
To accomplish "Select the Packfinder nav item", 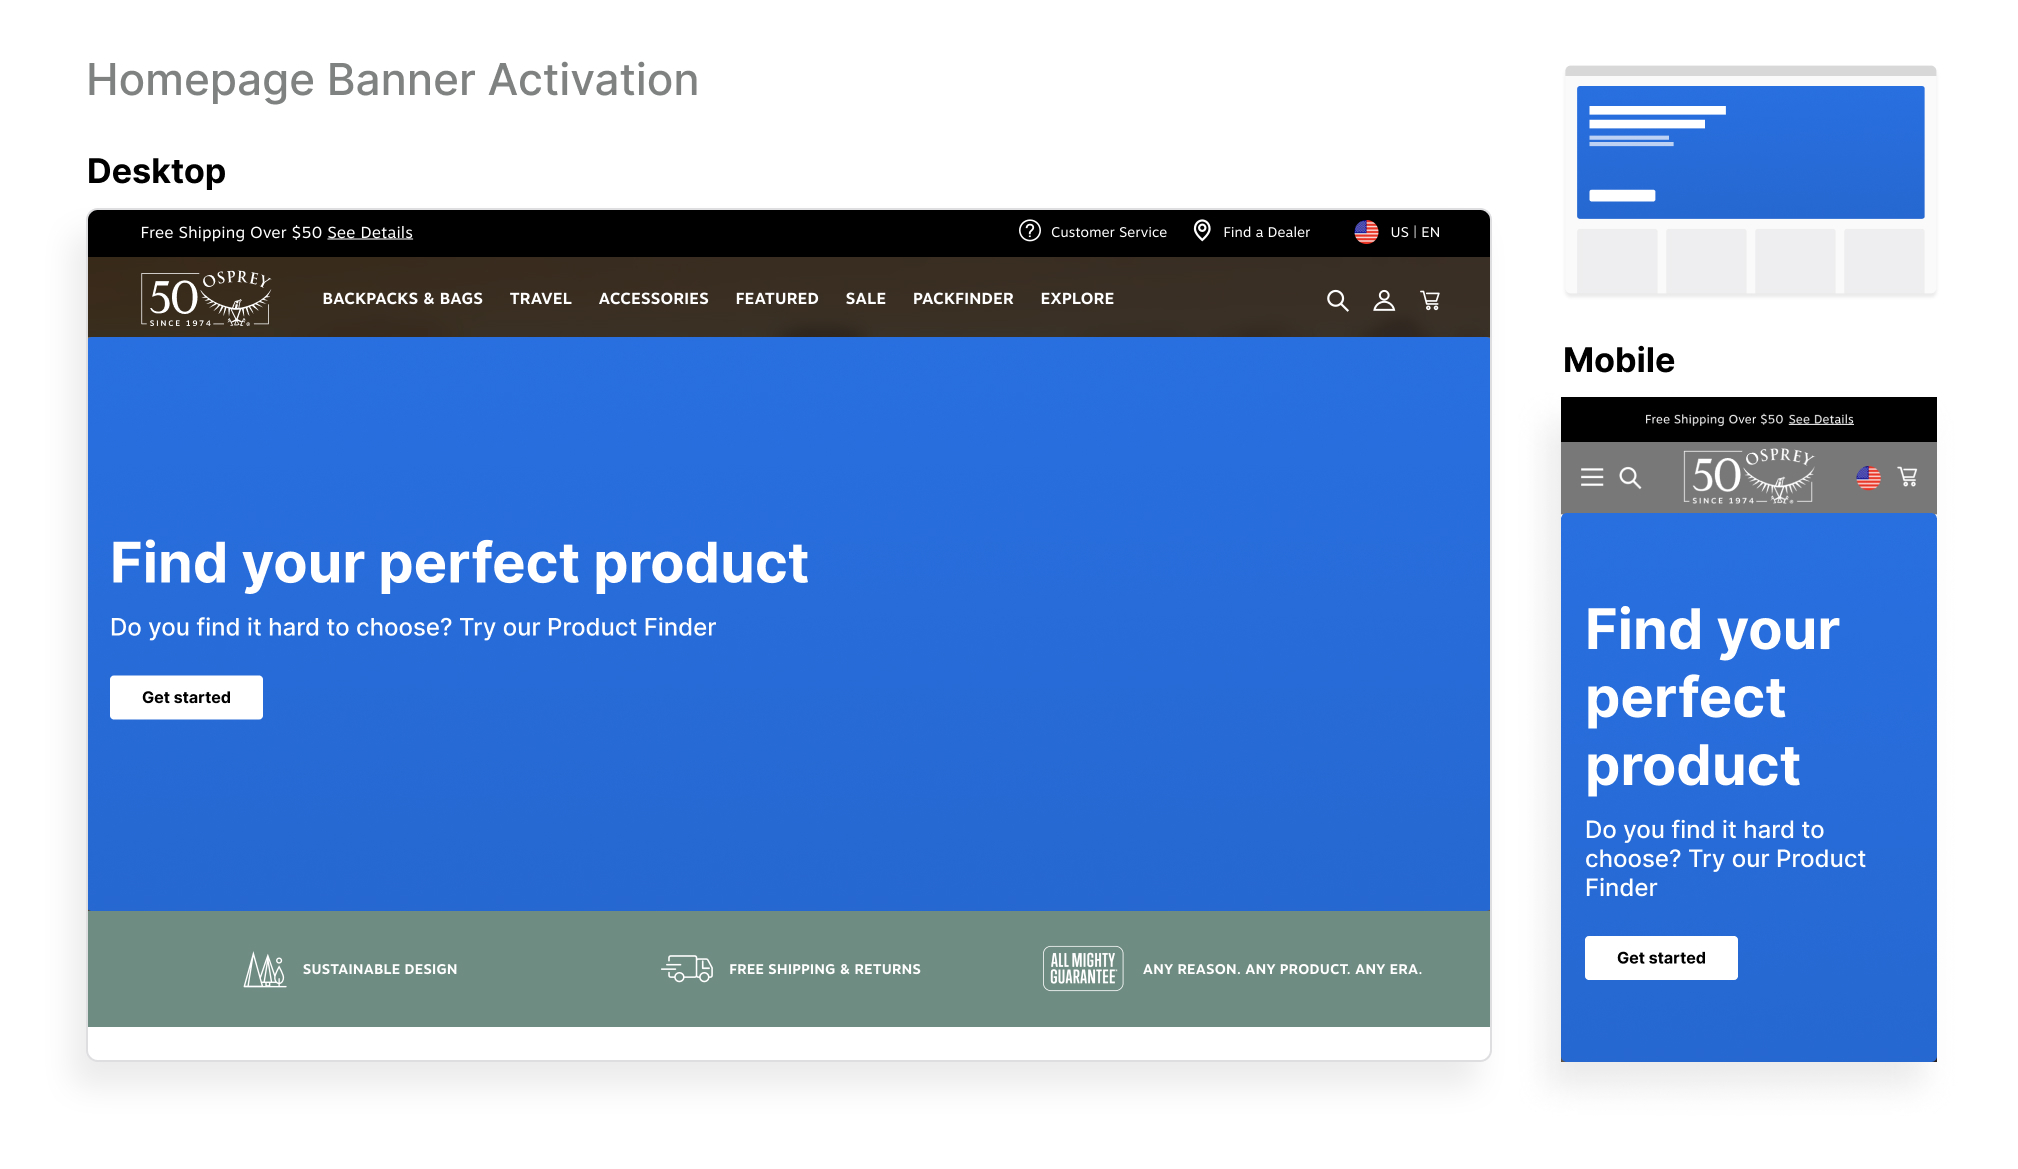I will click(962, 298).
